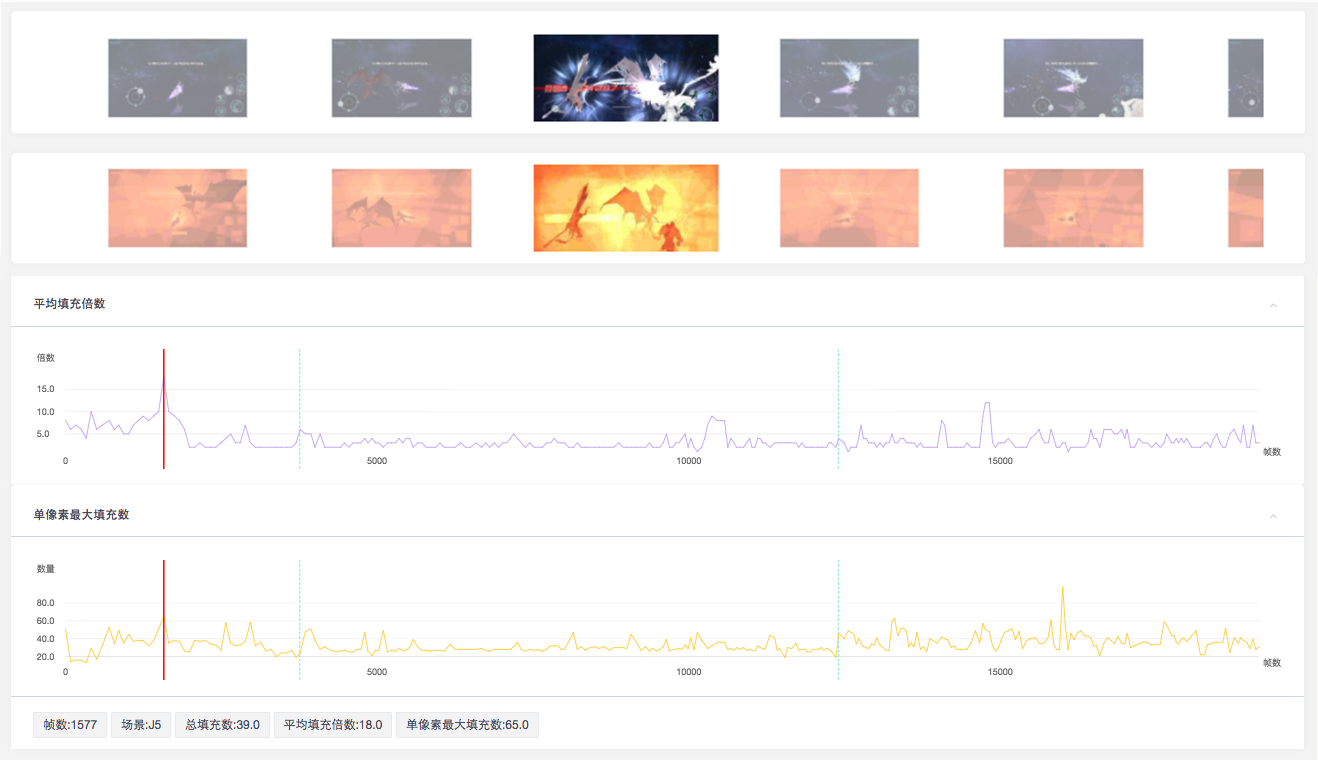Open the highlighted center game screenshot thumbnail
This screenshot has height=760, width=1318.
(626, 78)
